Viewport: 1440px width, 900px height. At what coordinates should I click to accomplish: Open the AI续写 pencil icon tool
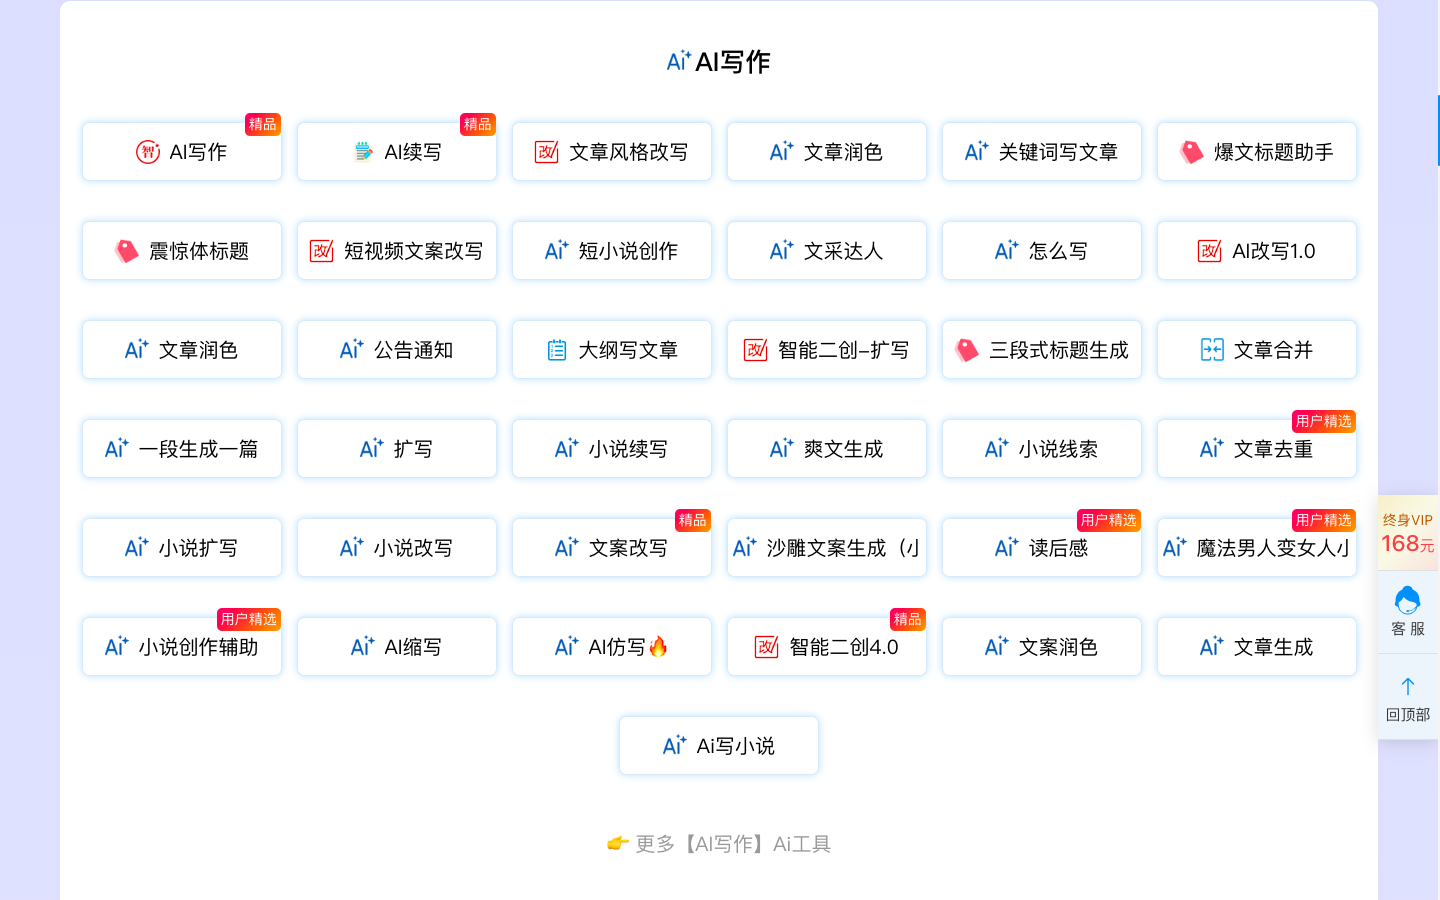click(x=363, y=152)
